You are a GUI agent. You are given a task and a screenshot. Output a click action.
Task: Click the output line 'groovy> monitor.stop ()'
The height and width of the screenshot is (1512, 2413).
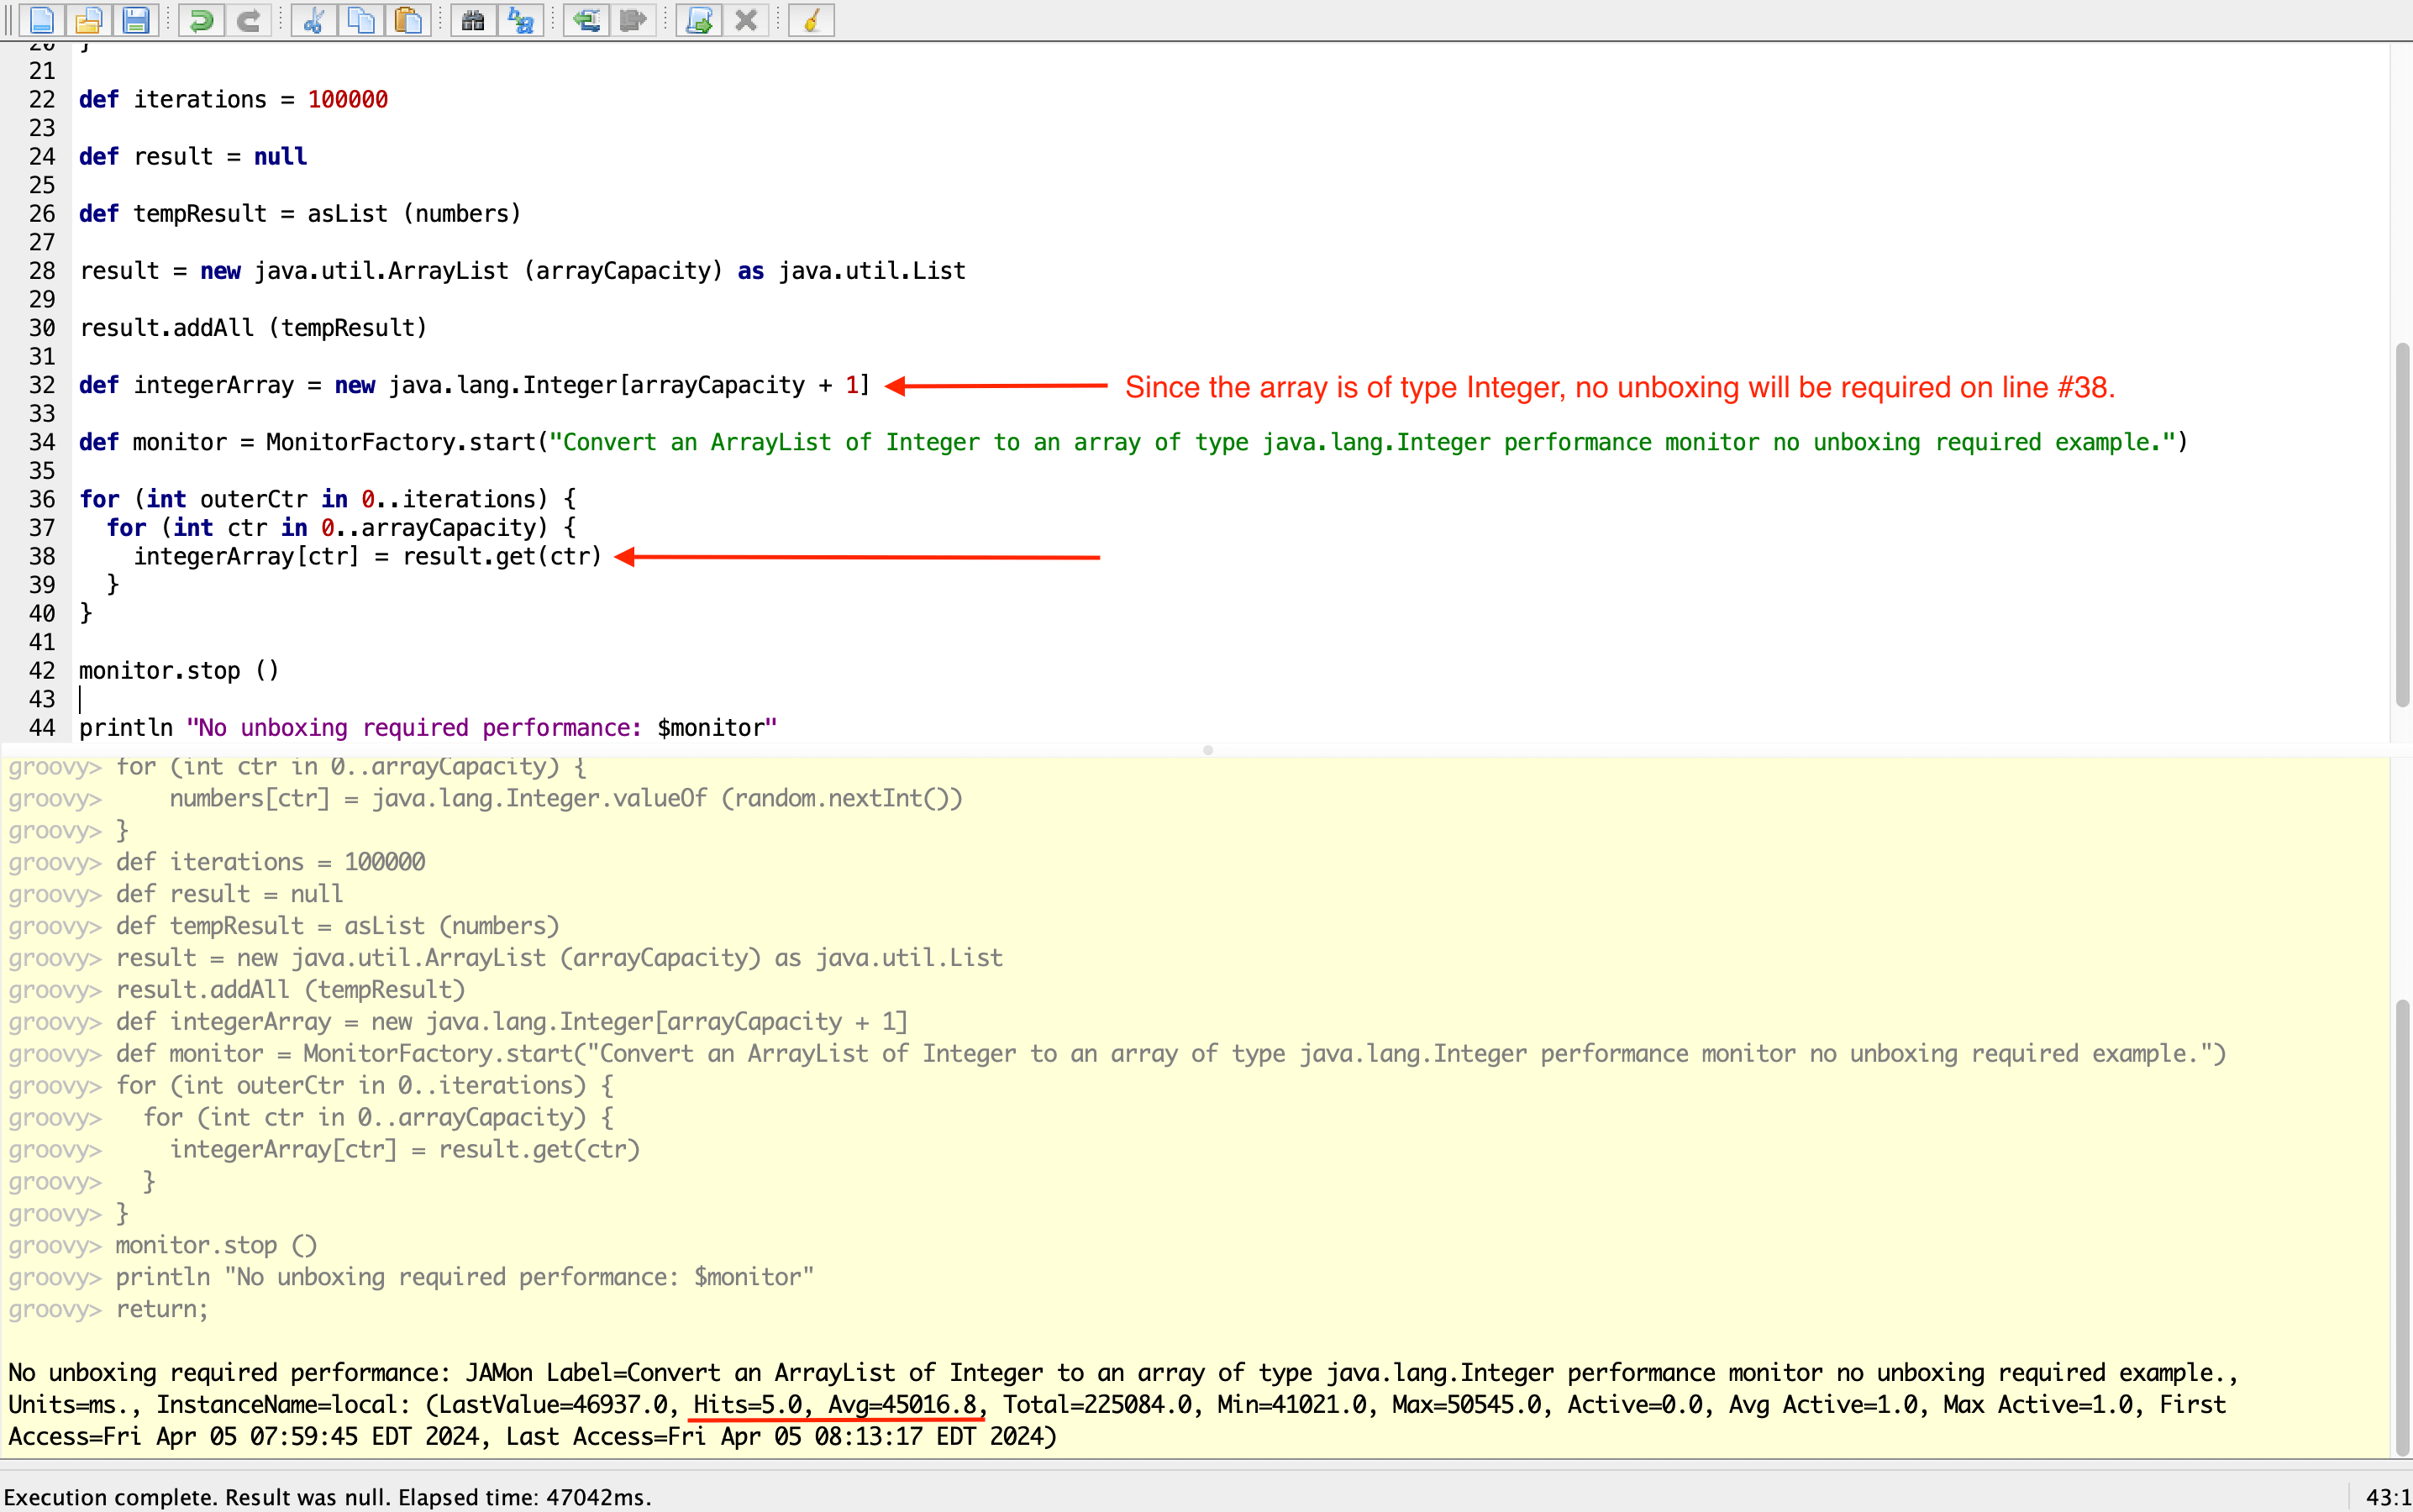pos(163,1245)
